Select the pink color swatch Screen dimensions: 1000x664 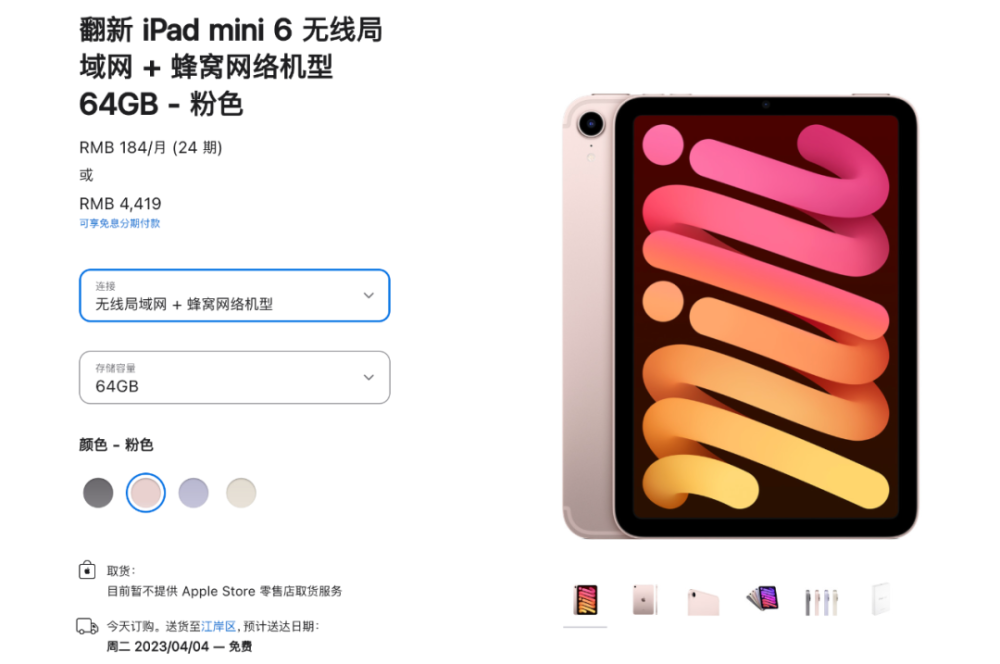click(x=146, y=493)
